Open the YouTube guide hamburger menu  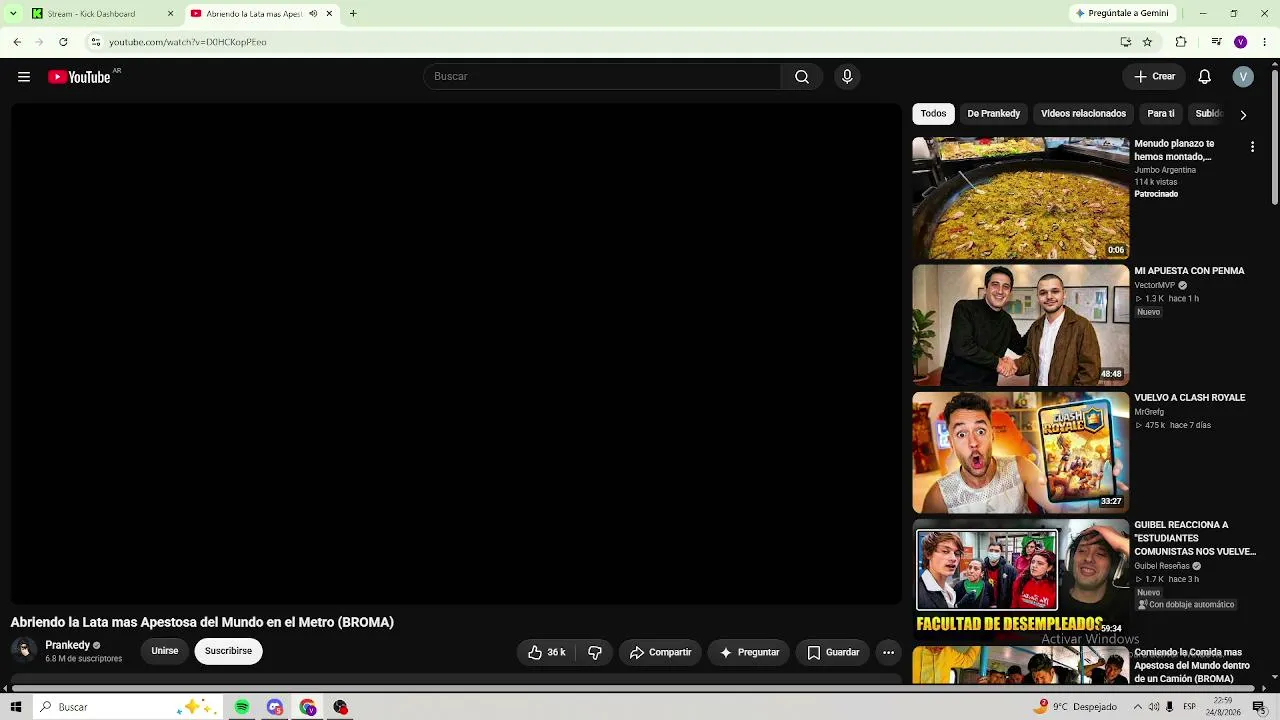24,77
